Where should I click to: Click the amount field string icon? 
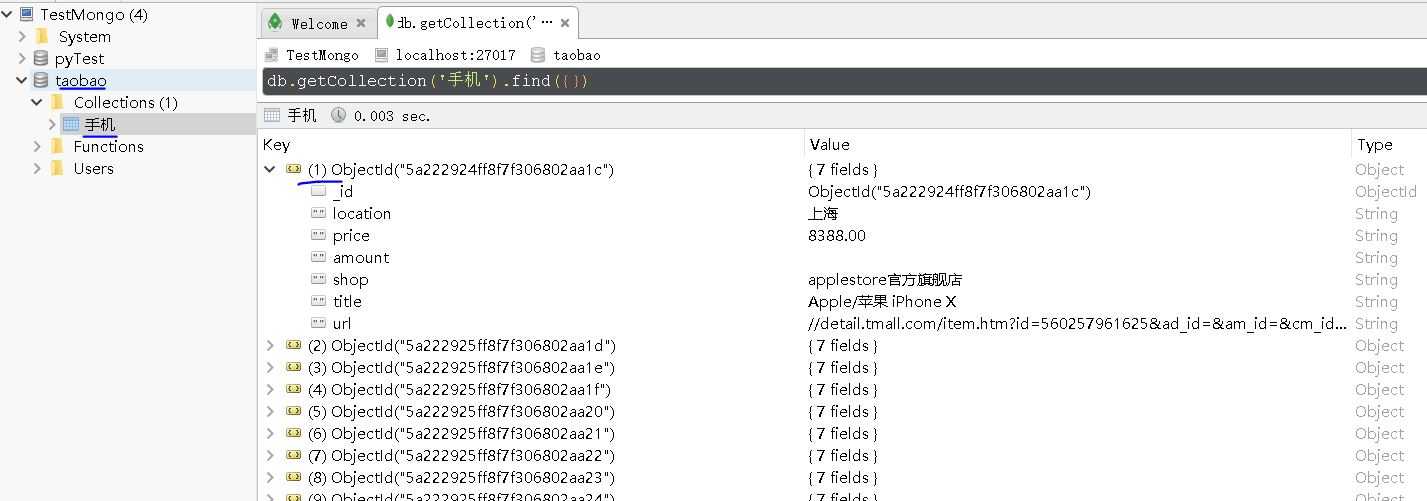pos(318,257)
